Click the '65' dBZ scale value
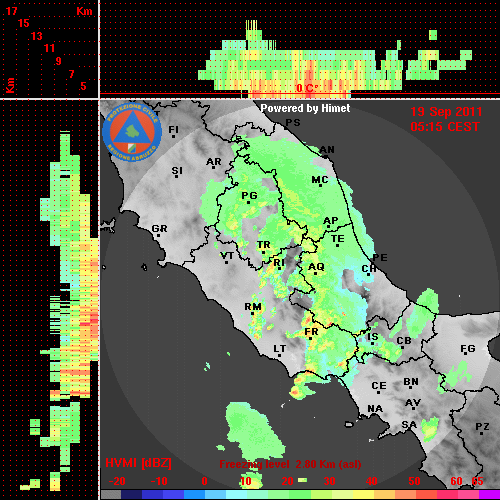This screenshot has height=500, width=500. [x=478, y=481]
